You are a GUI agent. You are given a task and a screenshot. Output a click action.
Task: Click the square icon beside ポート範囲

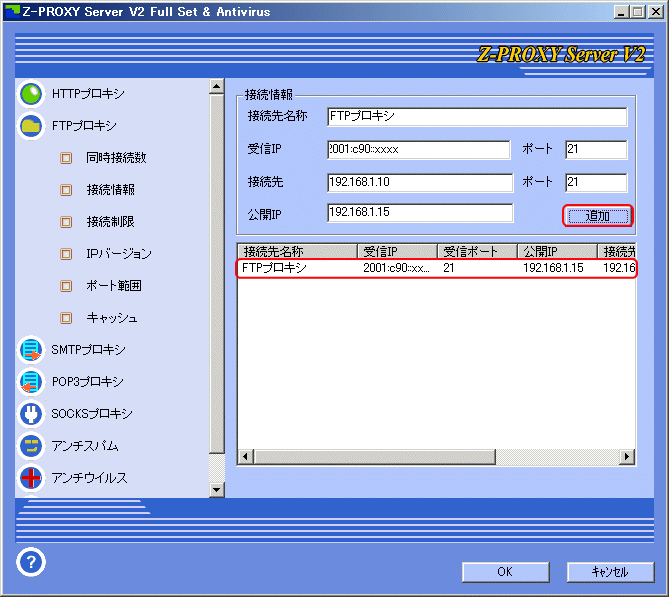point(66,286)
